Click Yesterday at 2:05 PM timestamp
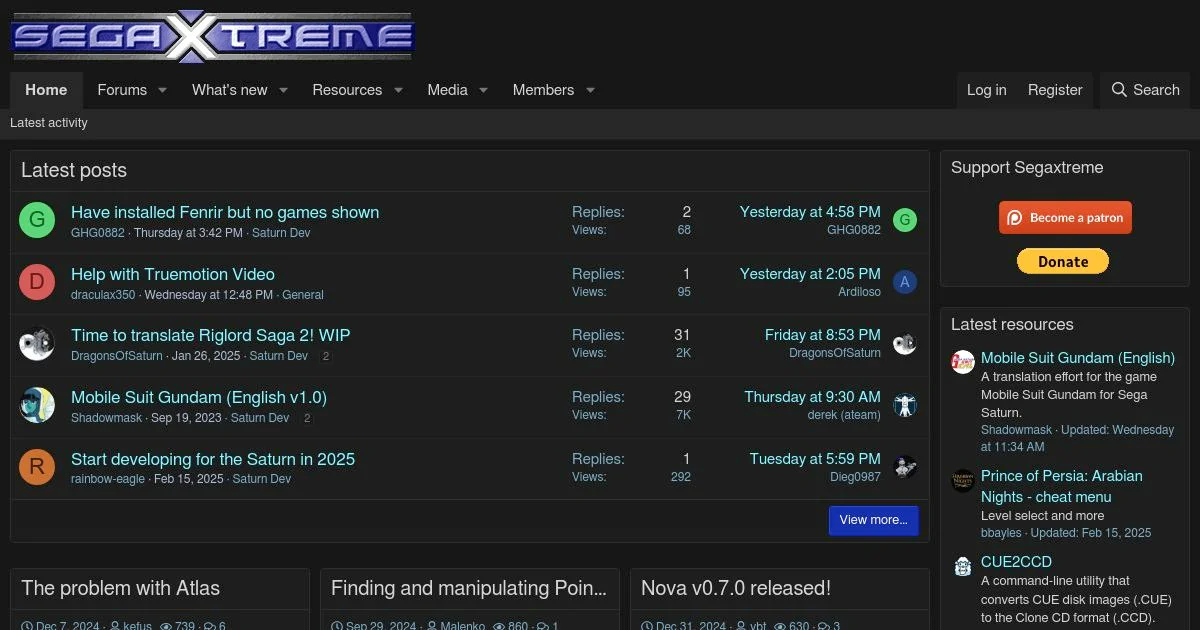1200x630 pixels. [810, 274]
